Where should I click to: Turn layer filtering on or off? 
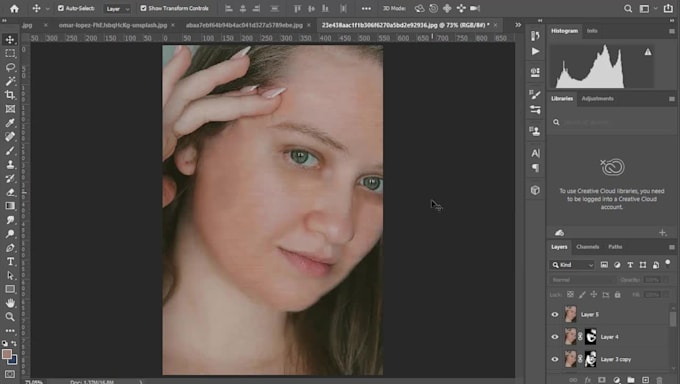668,263
